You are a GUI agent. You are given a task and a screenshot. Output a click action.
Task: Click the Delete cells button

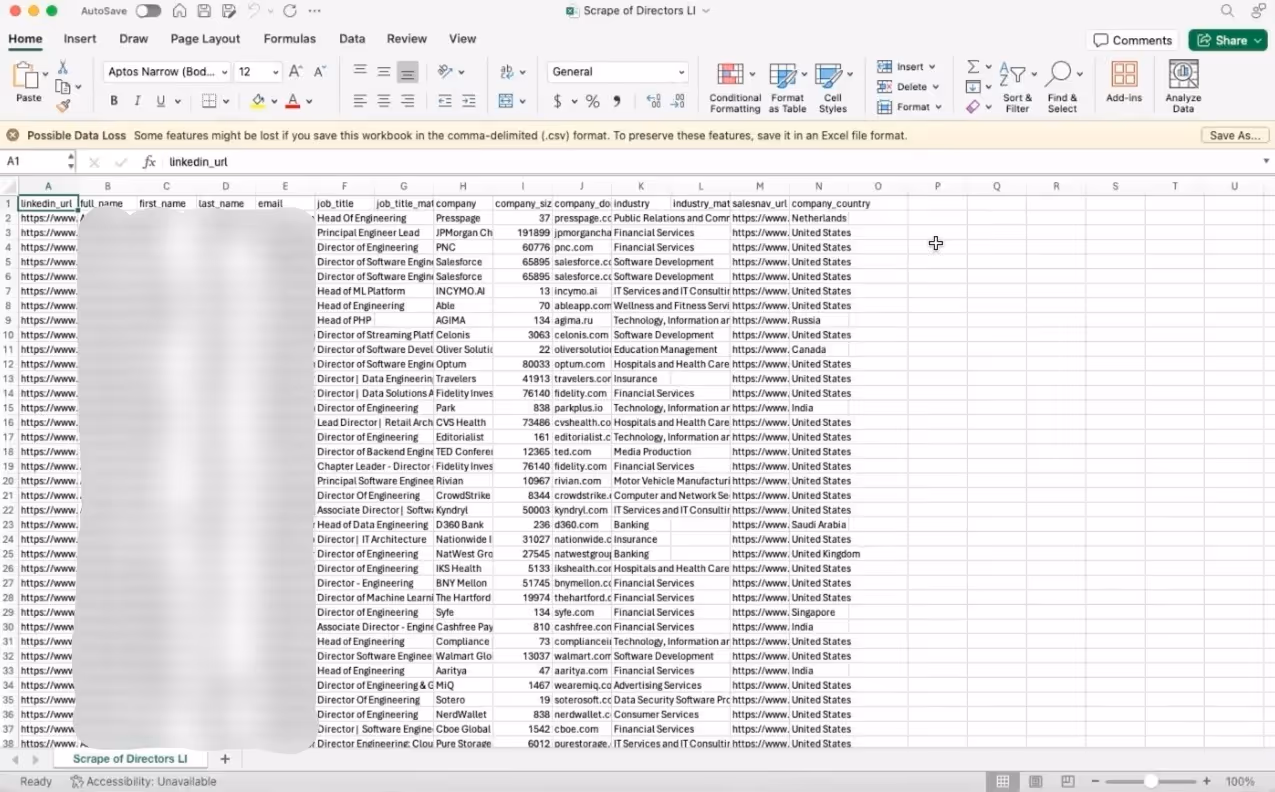[906, 87]
